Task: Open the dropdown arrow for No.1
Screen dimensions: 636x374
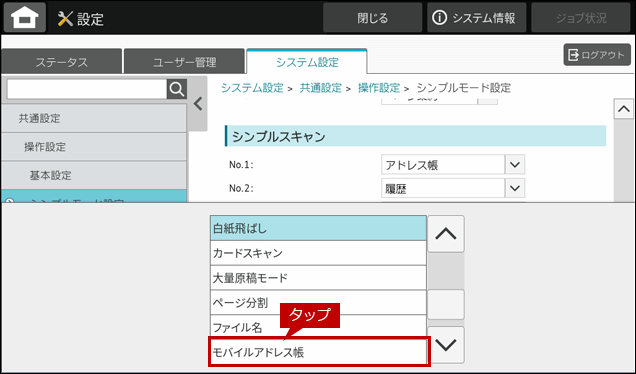Action: 515,165
